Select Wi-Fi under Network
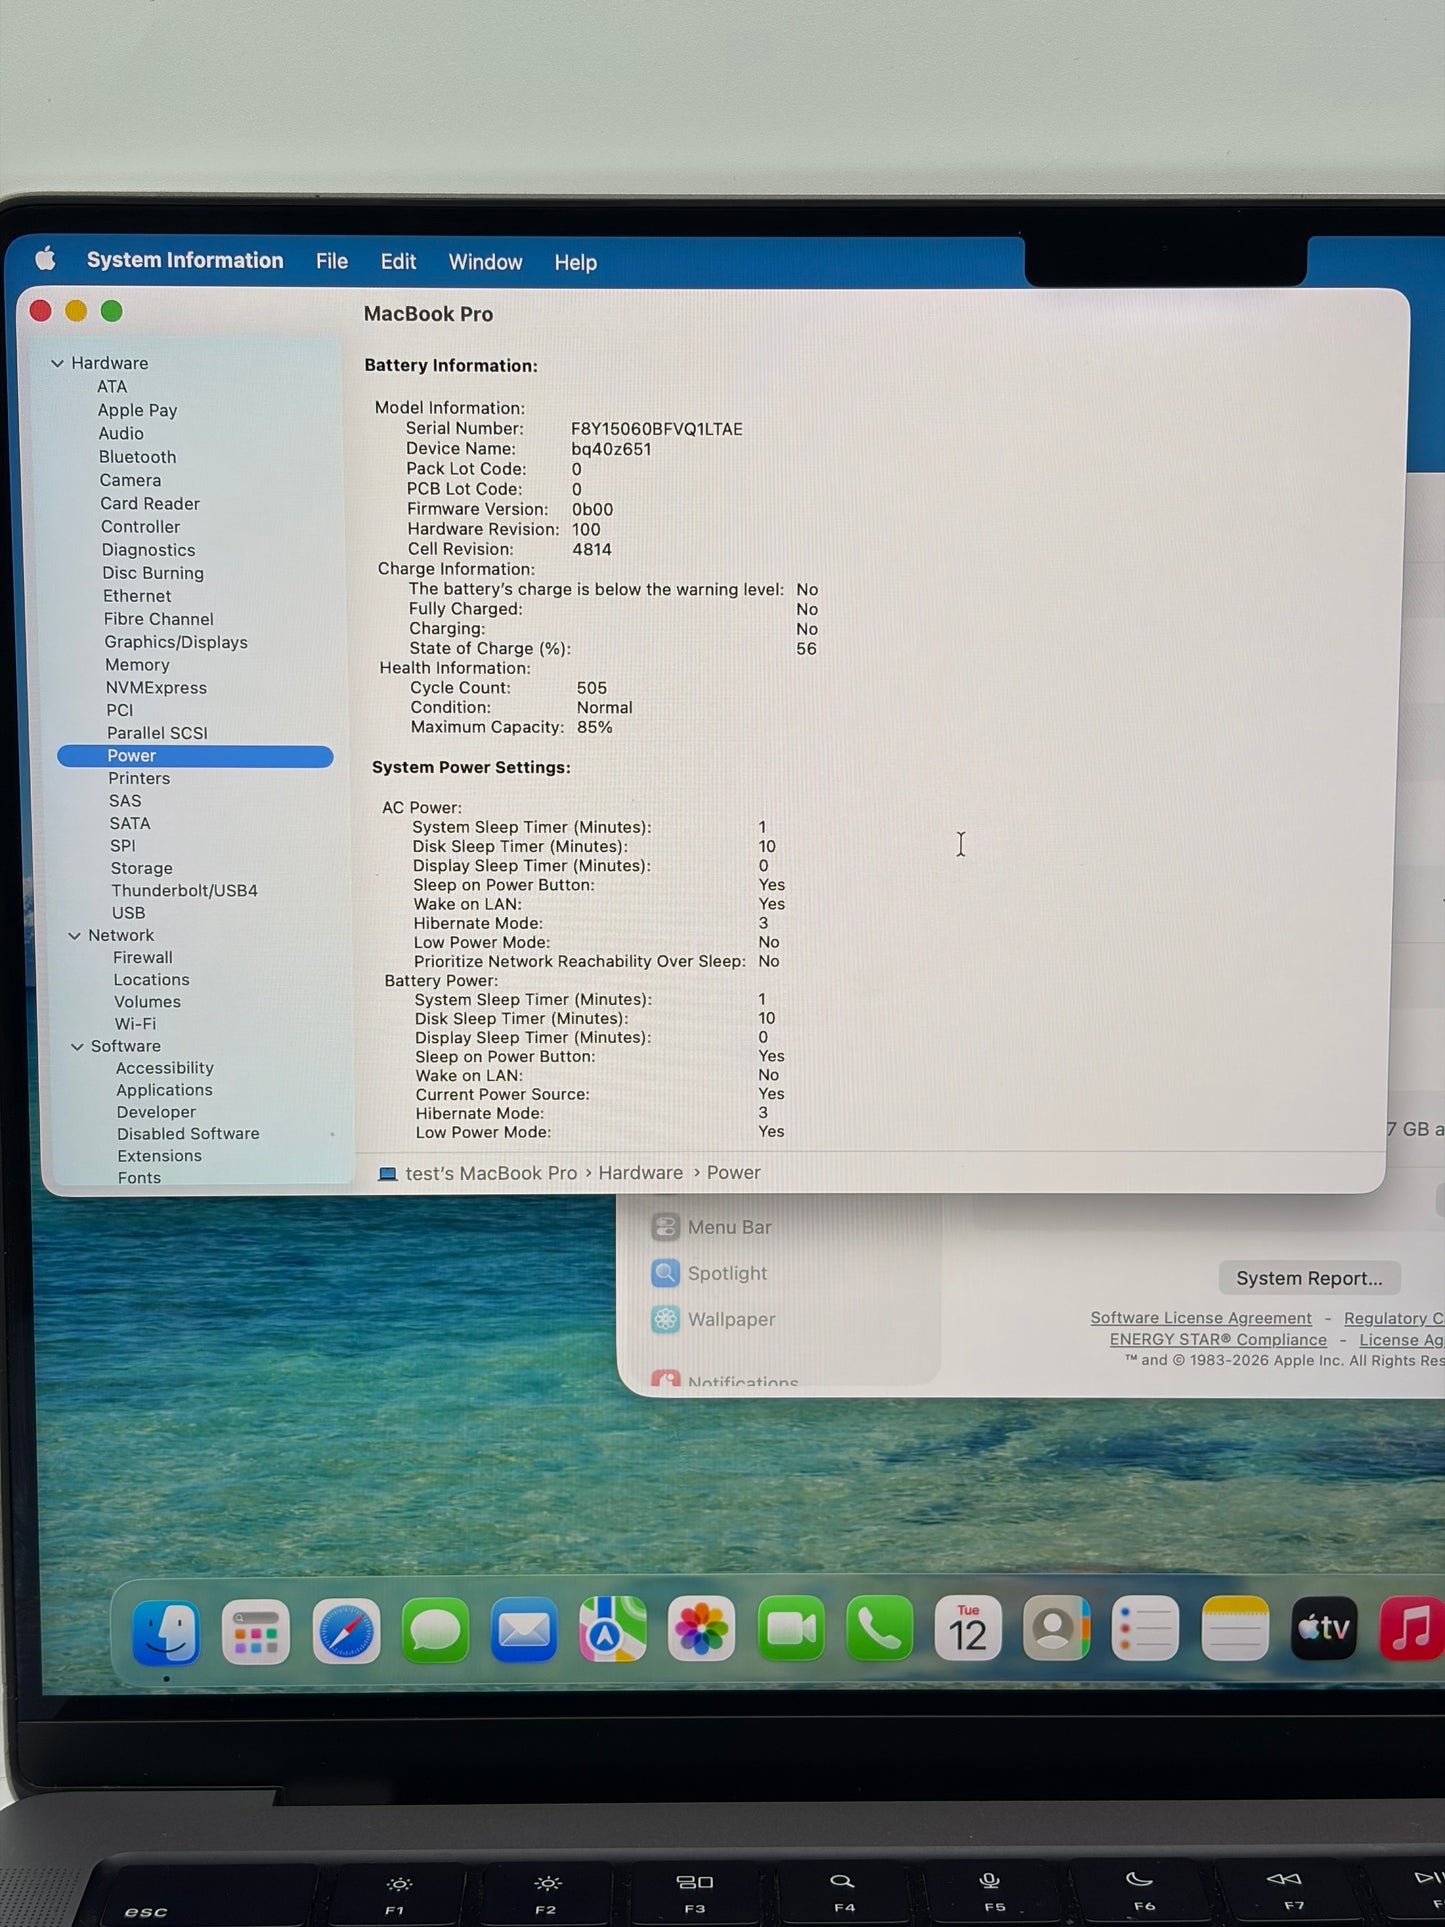 click(135, 1024)
